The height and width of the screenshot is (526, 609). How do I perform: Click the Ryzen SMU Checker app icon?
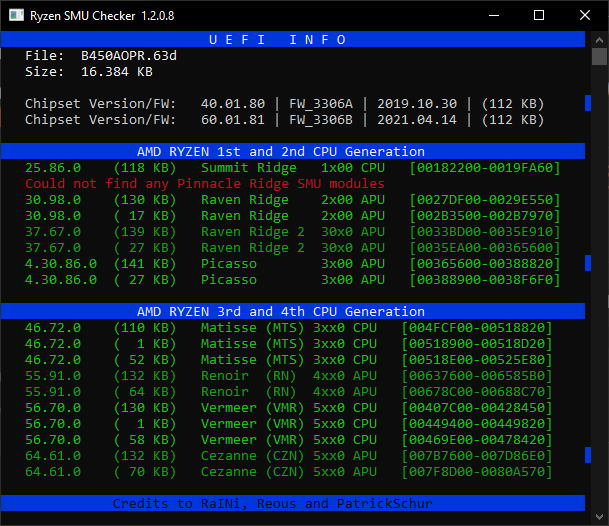(16, 16)
